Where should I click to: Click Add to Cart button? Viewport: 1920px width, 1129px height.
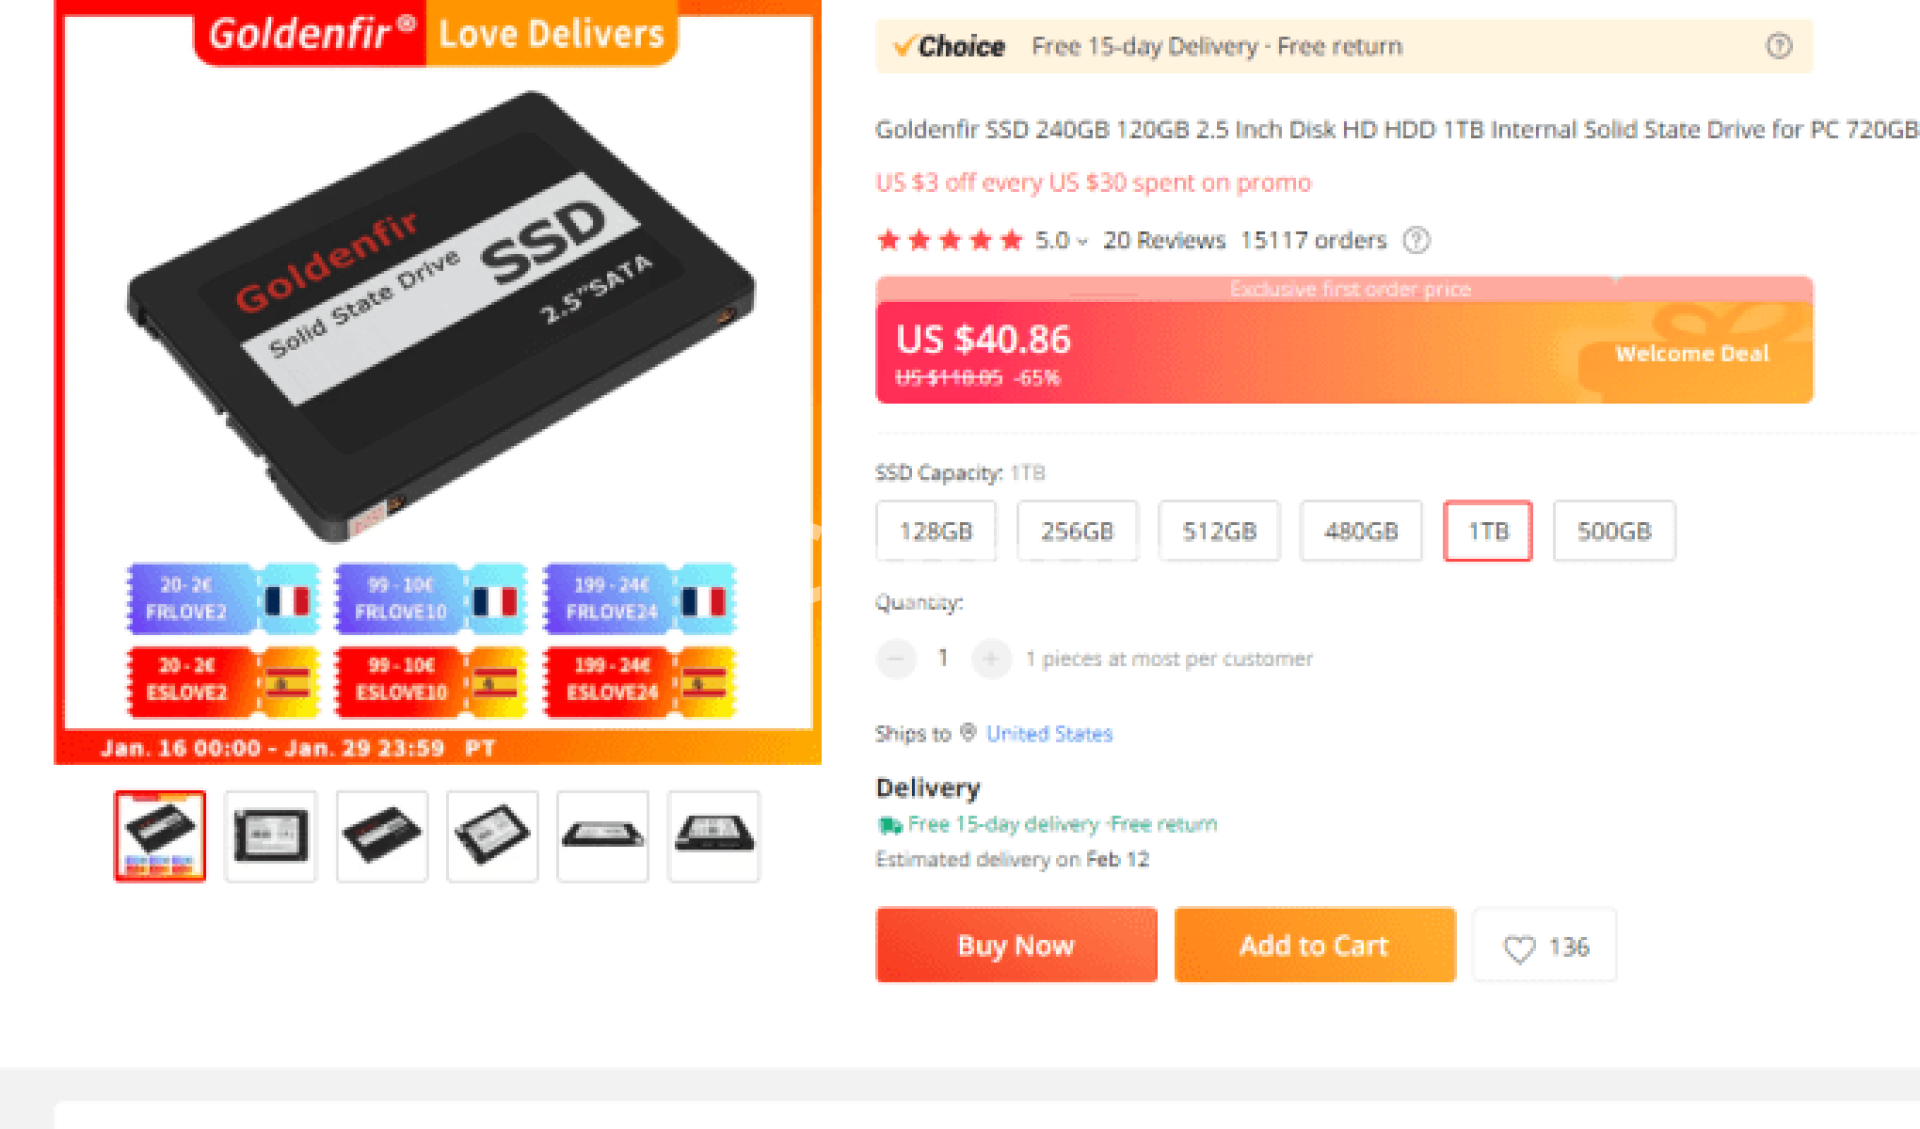point(1314,945)
